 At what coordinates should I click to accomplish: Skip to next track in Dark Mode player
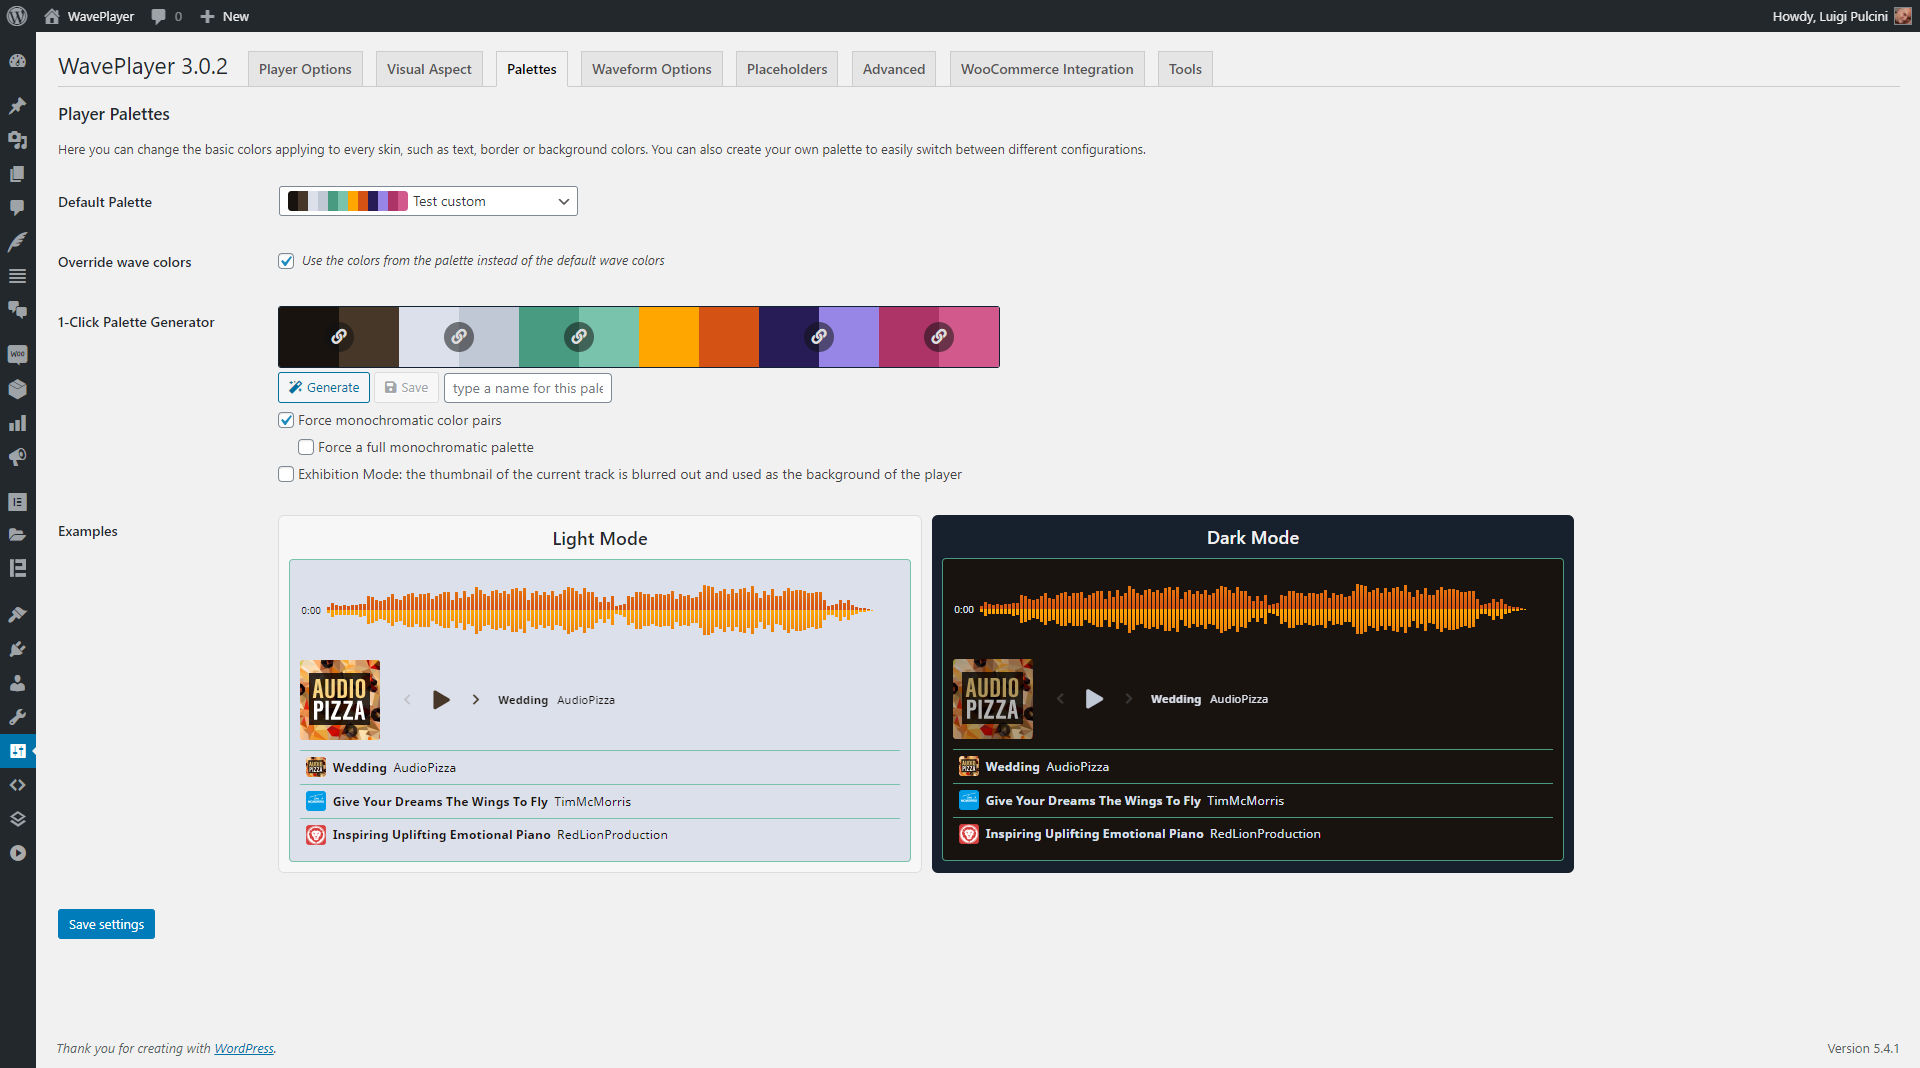(x=1129, y=699)
